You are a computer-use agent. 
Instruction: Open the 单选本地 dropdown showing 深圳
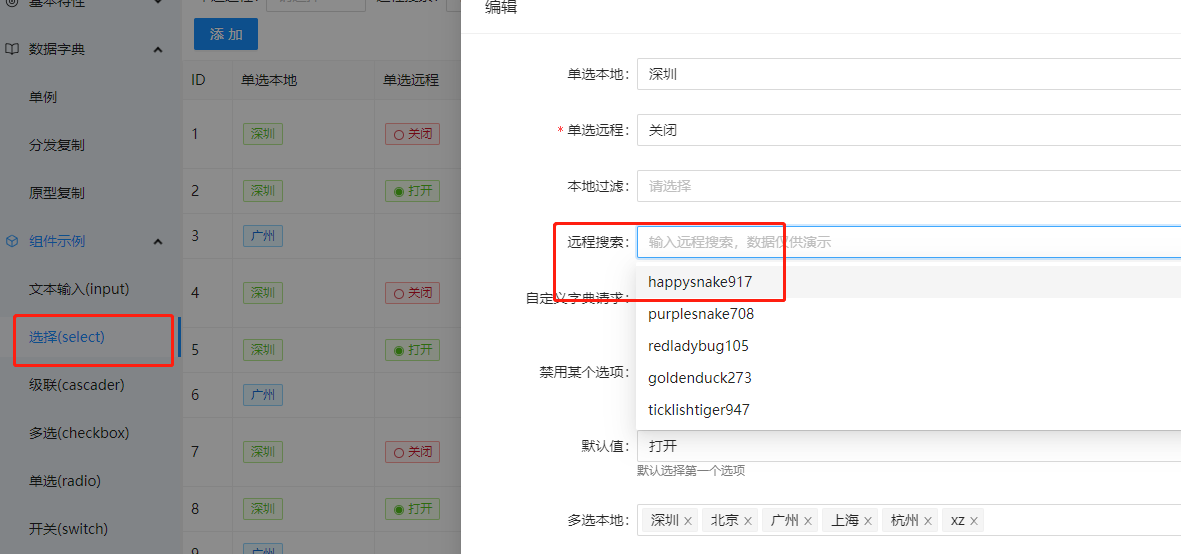pyautogui.click(x=908, y=75)
